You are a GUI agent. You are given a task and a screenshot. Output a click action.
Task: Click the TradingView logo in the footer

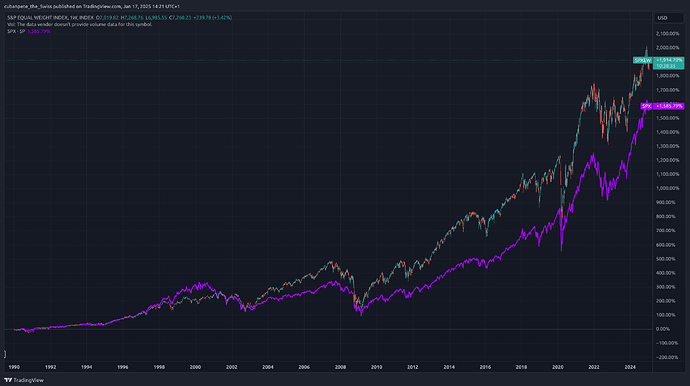click(x=24, y=380)
